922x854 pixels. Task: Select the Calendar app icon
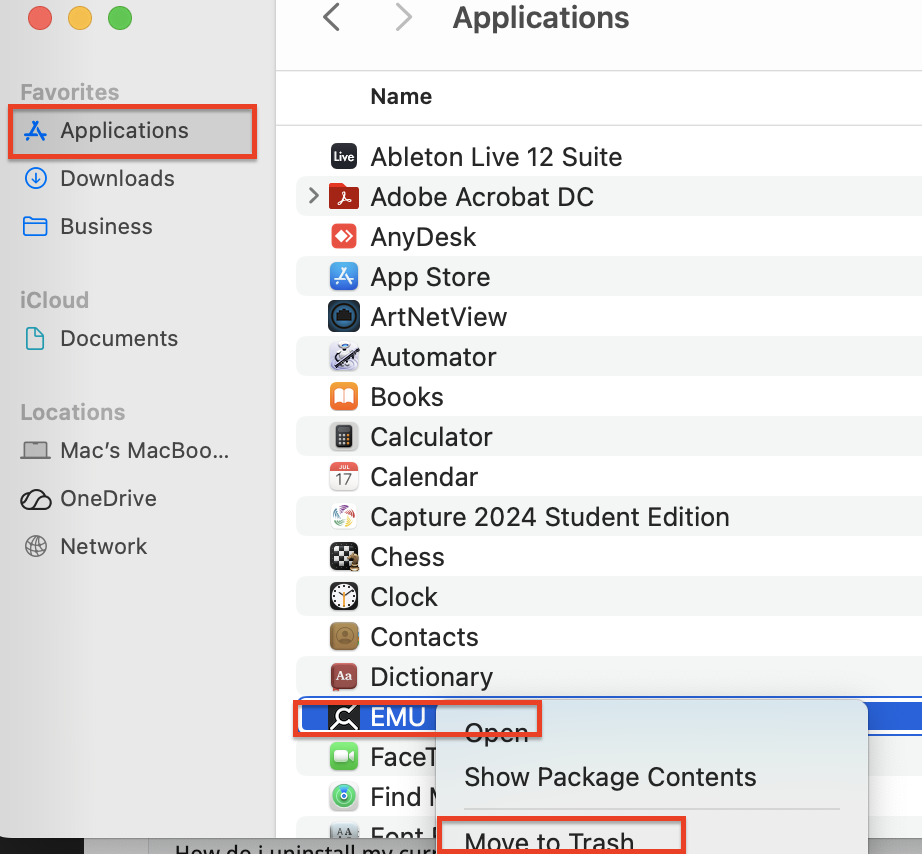(344, 476)
